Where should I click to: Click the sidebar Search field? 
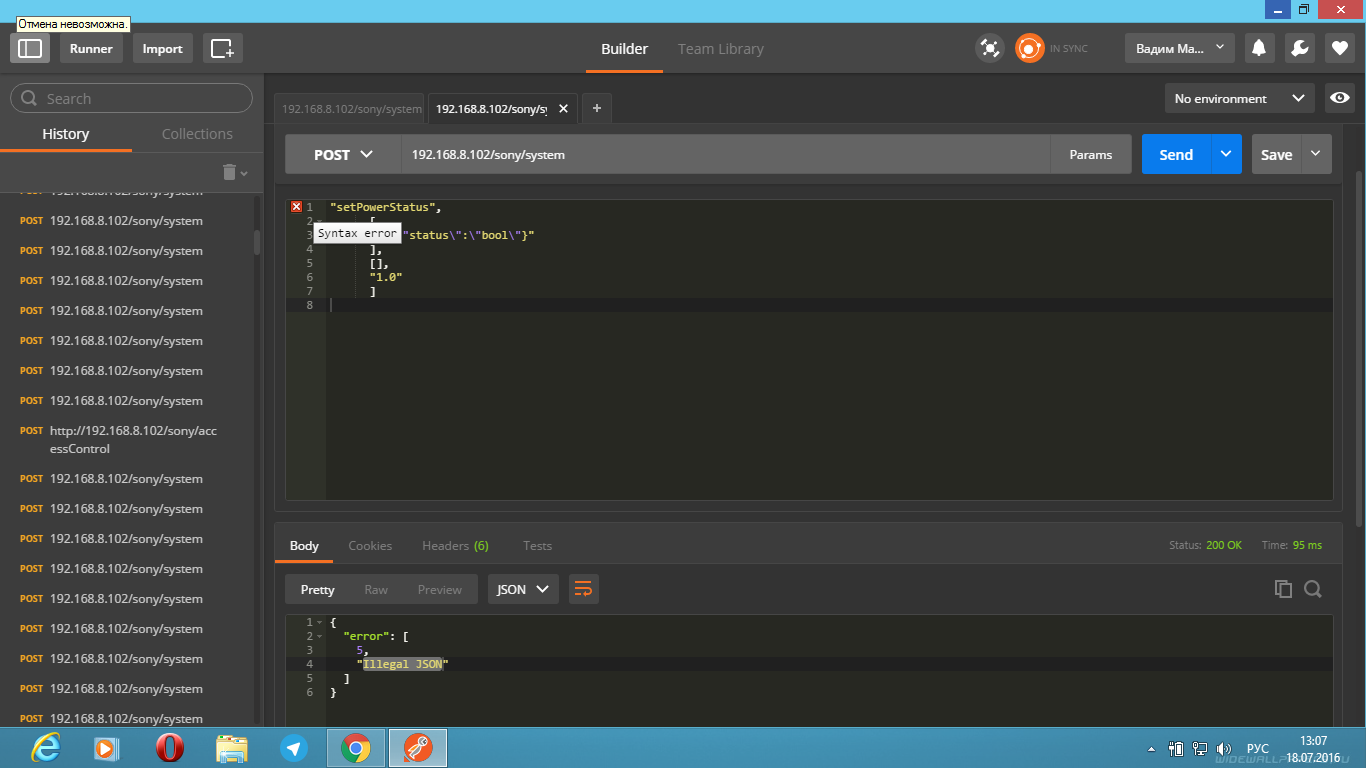[131, 98]
